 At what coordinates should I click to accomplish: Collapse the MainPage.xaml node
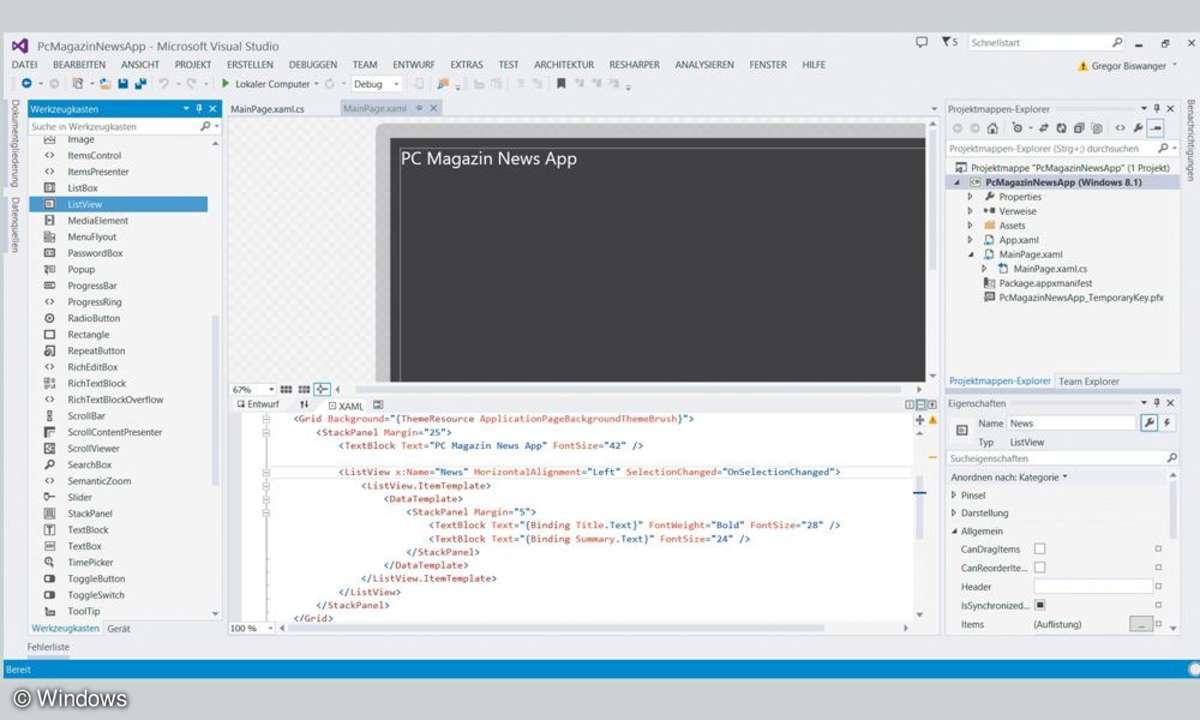coord(969,254)
